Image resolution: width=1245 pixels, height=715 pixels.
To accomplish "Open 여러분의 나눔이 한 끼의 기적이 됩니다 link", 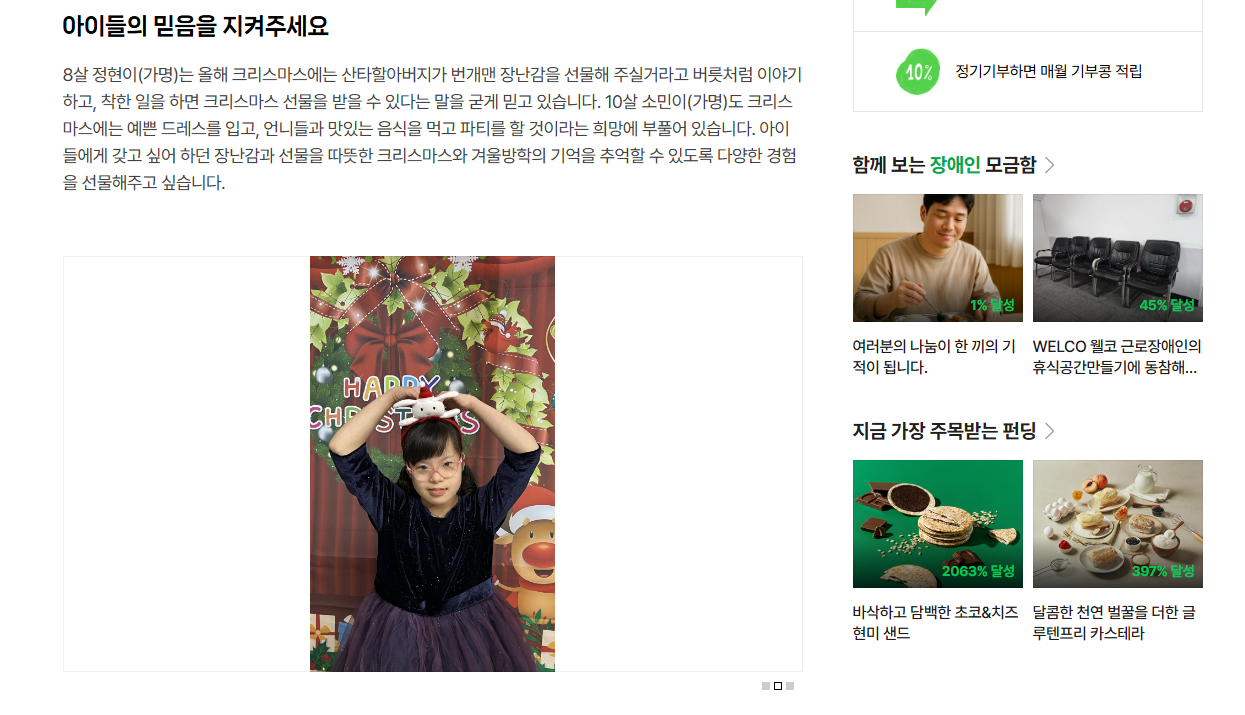I will (x=935, y=357).
